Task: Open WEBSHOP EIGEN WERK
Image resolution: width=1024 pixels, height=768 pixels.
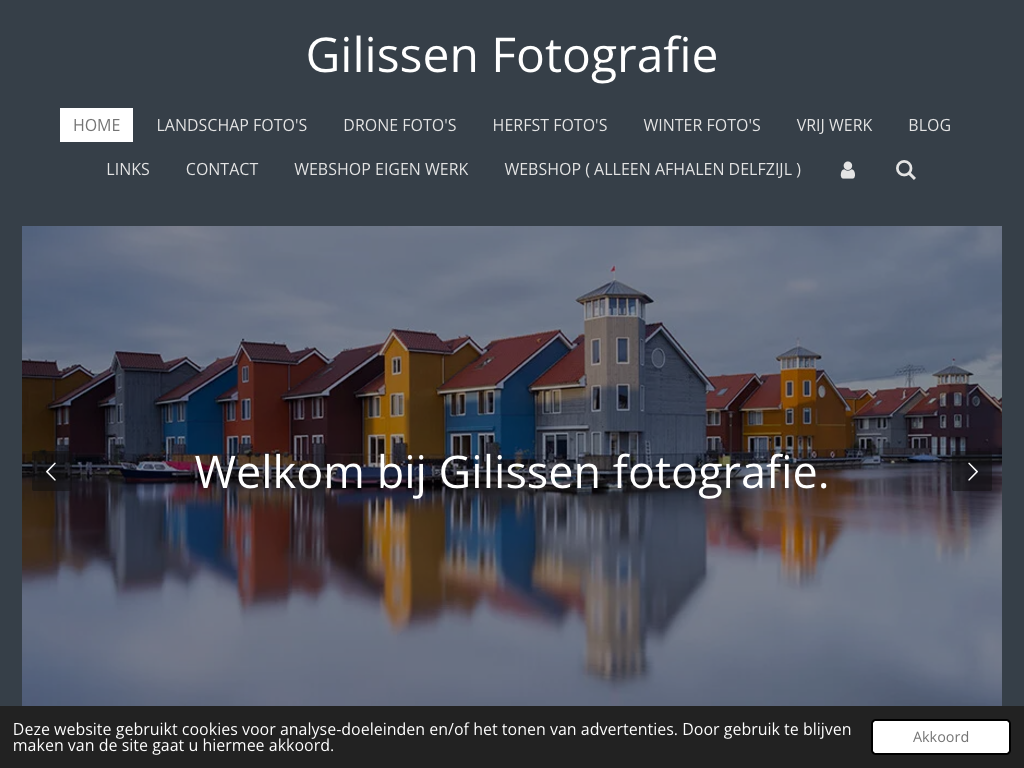Action: click(381, 169)
